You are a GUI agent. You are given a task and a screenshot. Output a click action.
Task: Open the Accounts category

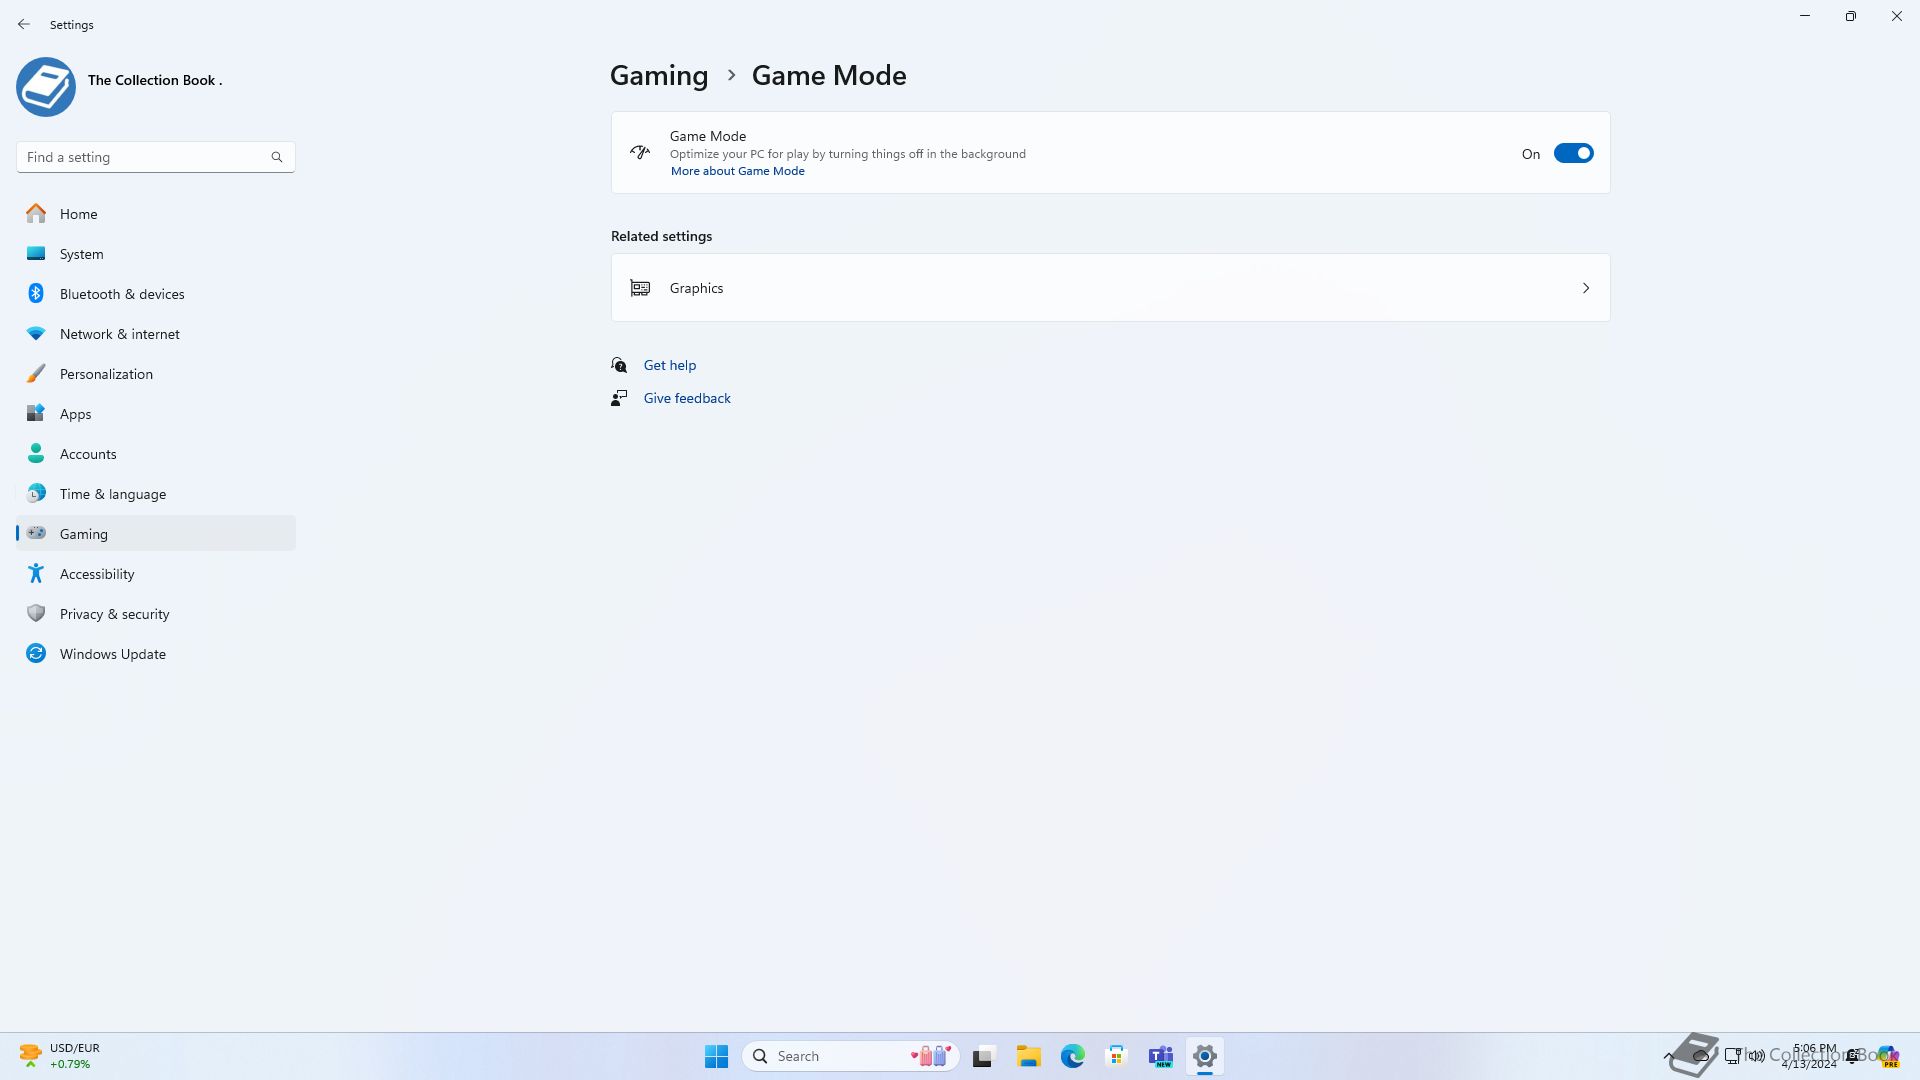[156, 454]
